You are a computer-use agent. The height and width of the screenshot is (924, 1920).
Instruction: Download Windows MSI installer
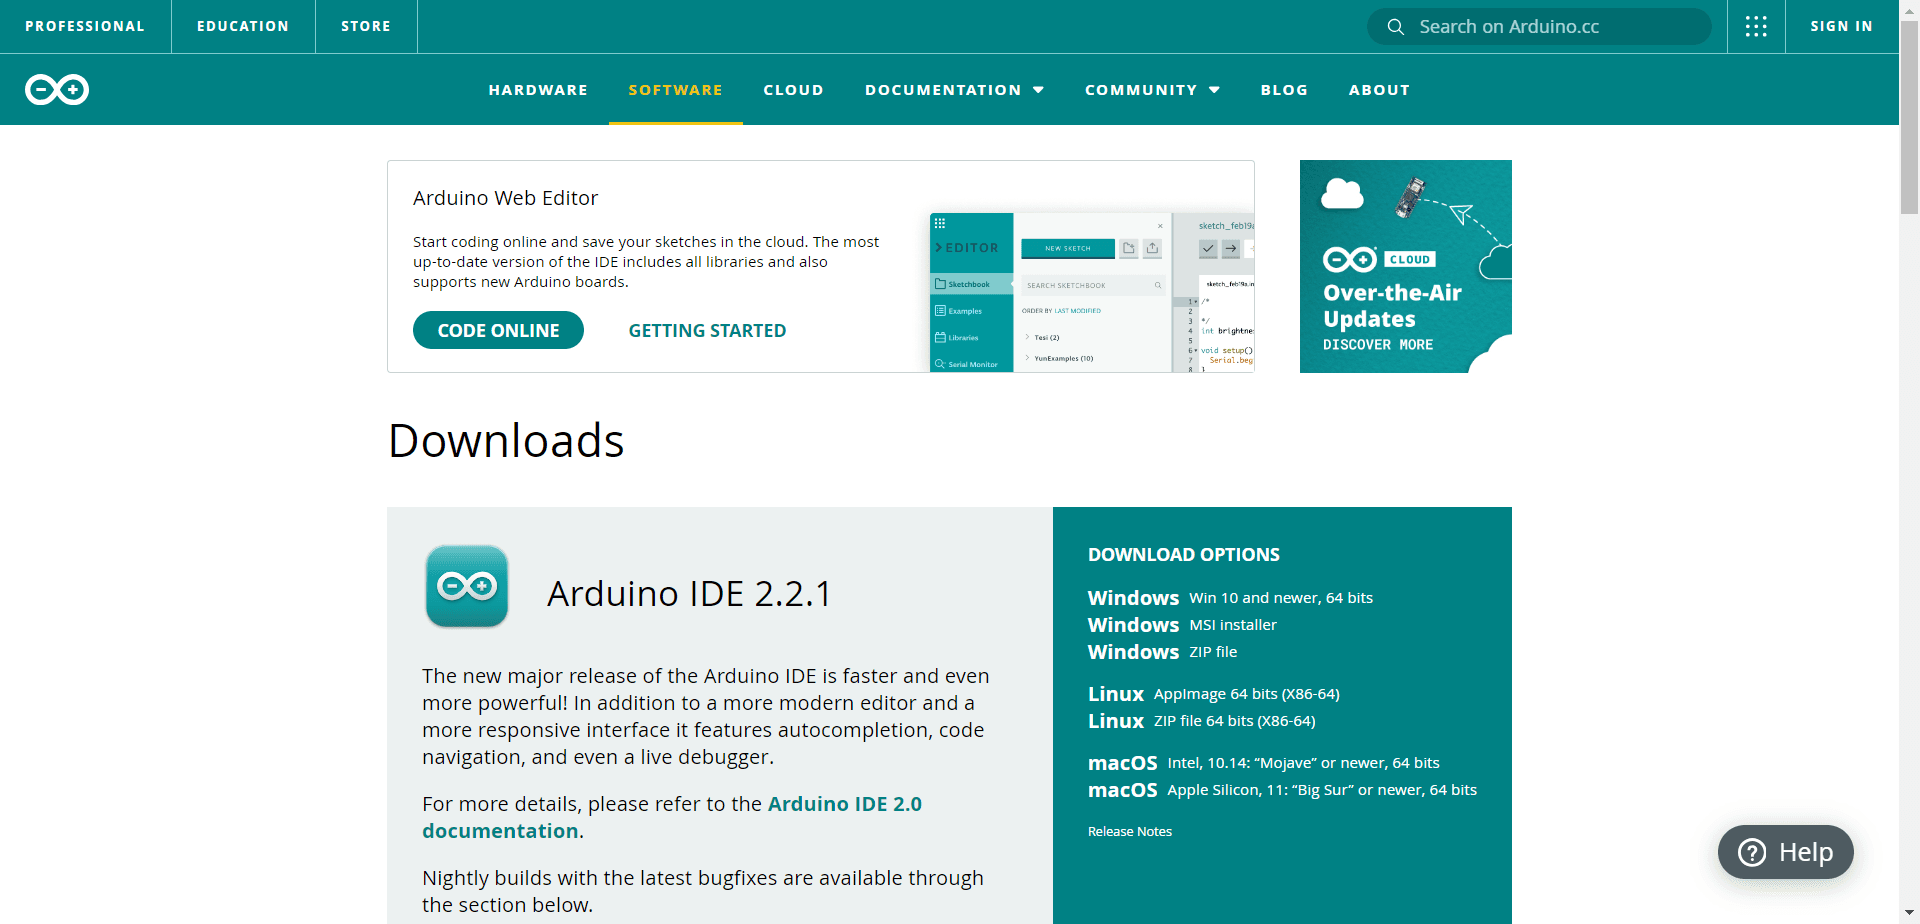pos(1182,625)
